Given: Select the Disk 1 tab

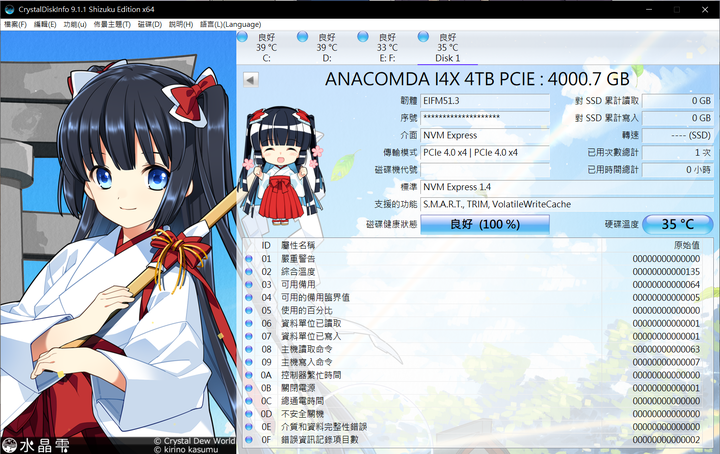Looking at the screenshot, I should point(447,47).
